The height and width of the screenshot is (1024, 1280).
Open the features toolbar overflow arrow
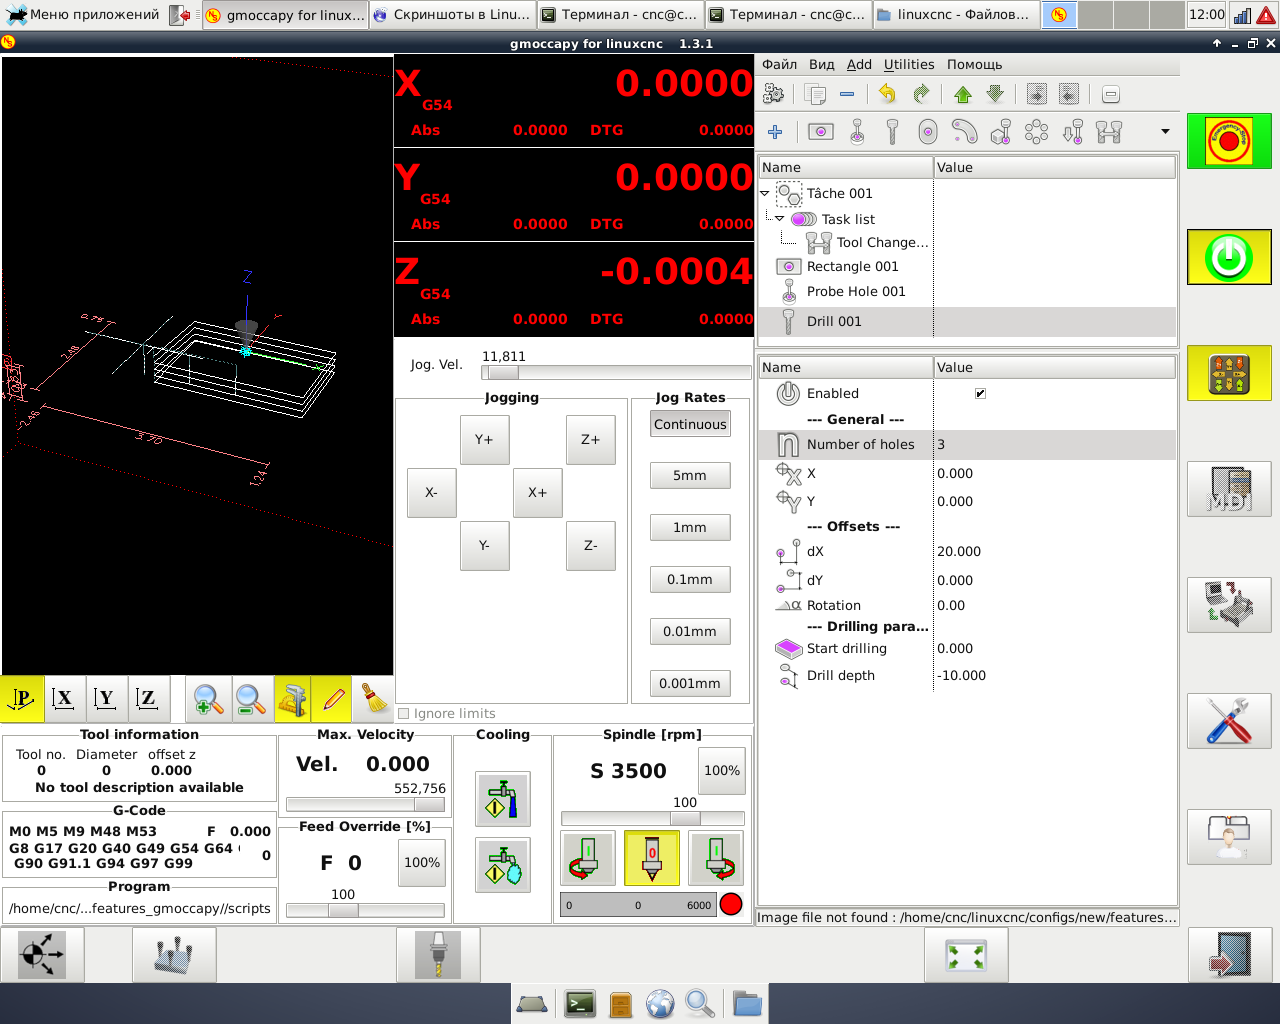tap(1164, 131)
